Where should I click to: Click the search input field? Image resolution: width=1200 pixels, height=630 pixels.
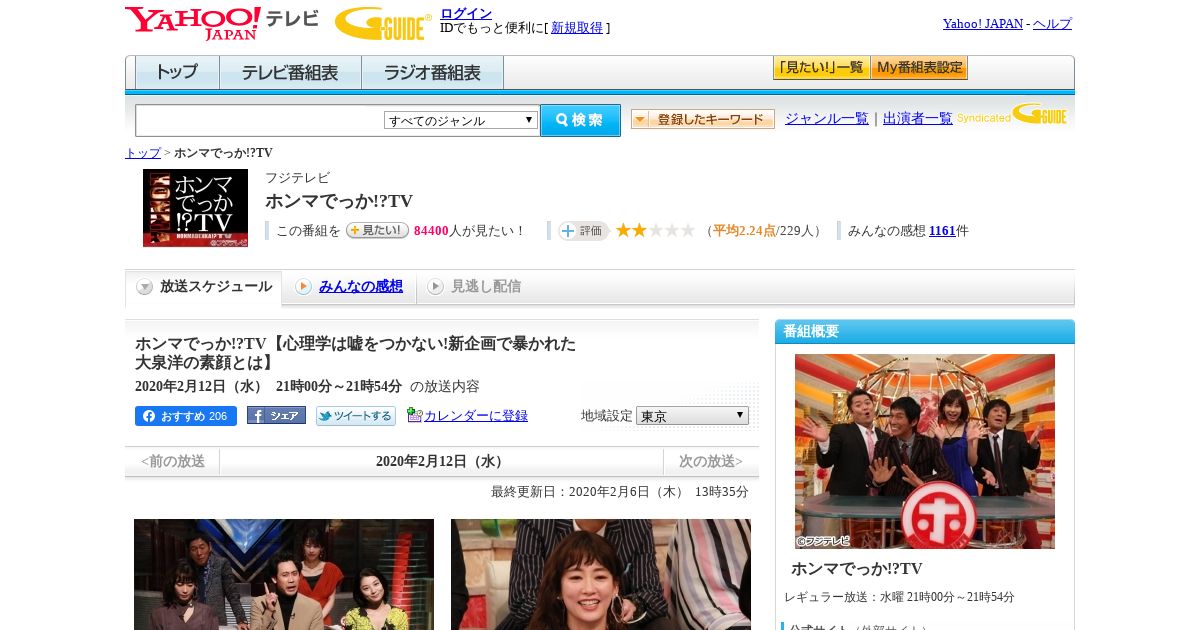(259, 120)
